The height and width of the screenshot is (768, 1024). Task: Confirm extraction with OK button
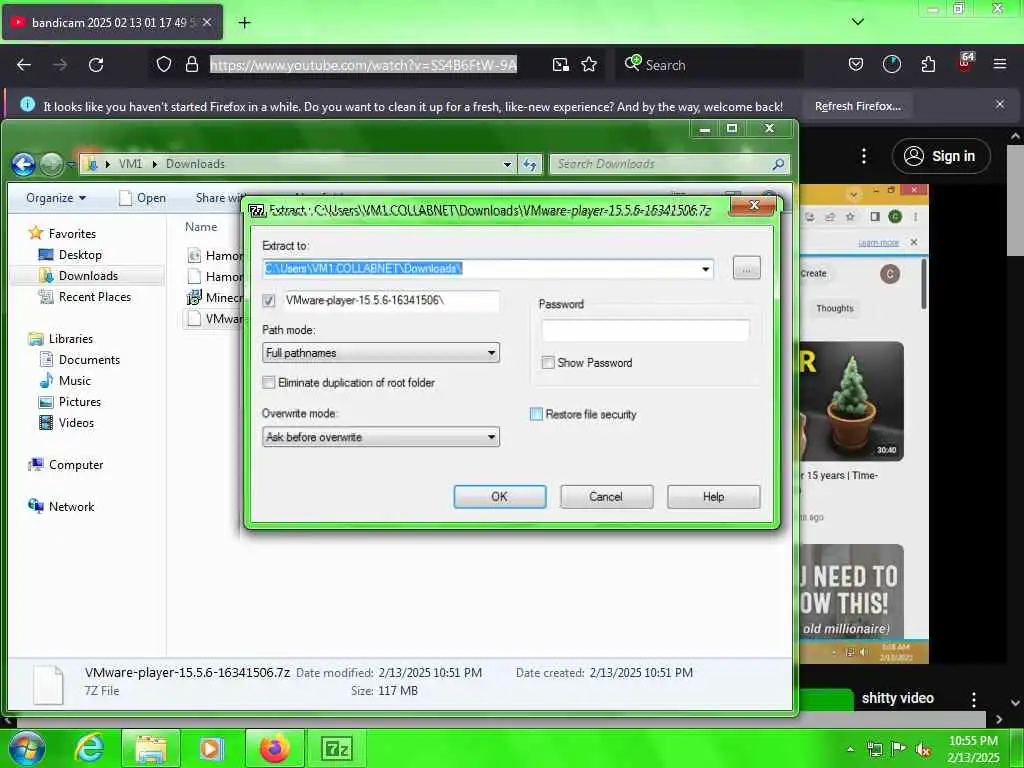[500, 496]
